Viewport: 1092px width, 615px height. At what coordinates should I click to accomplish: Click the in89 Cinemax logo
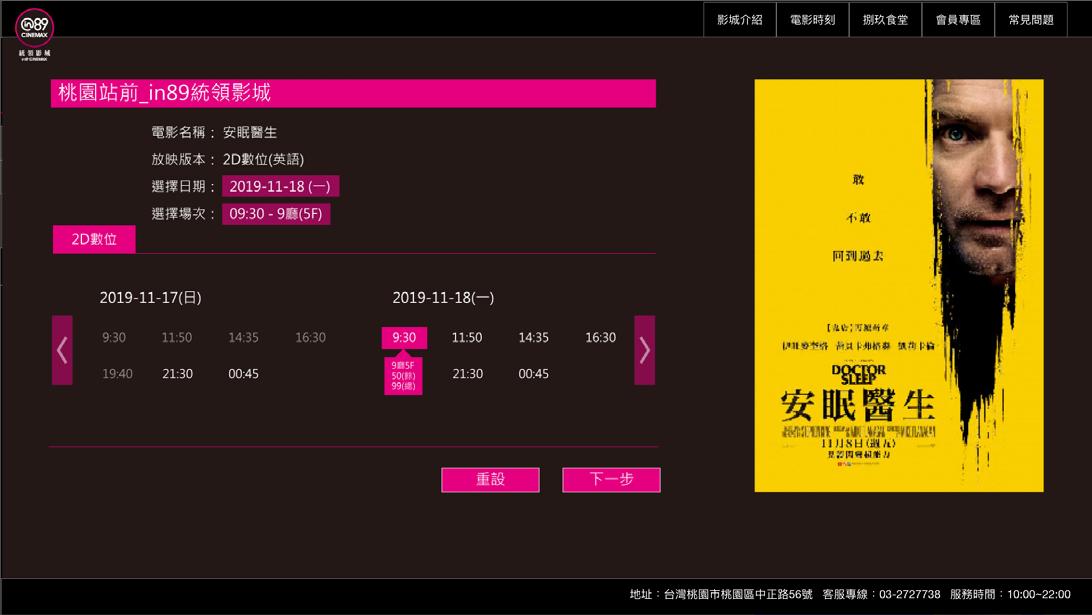tap(34, 34)
